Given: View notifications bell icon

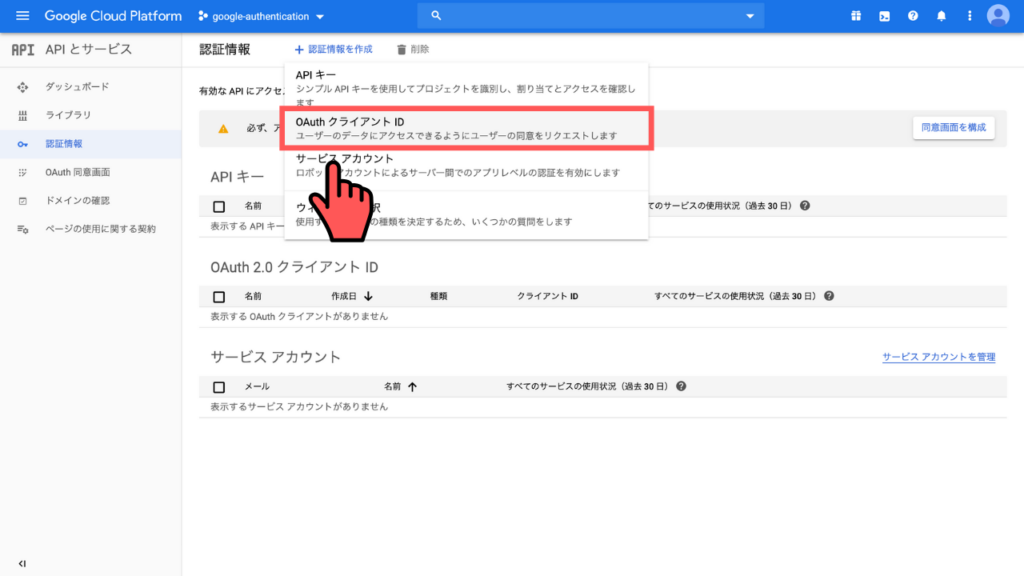Looking at the screenshot, I should point(941,16).
